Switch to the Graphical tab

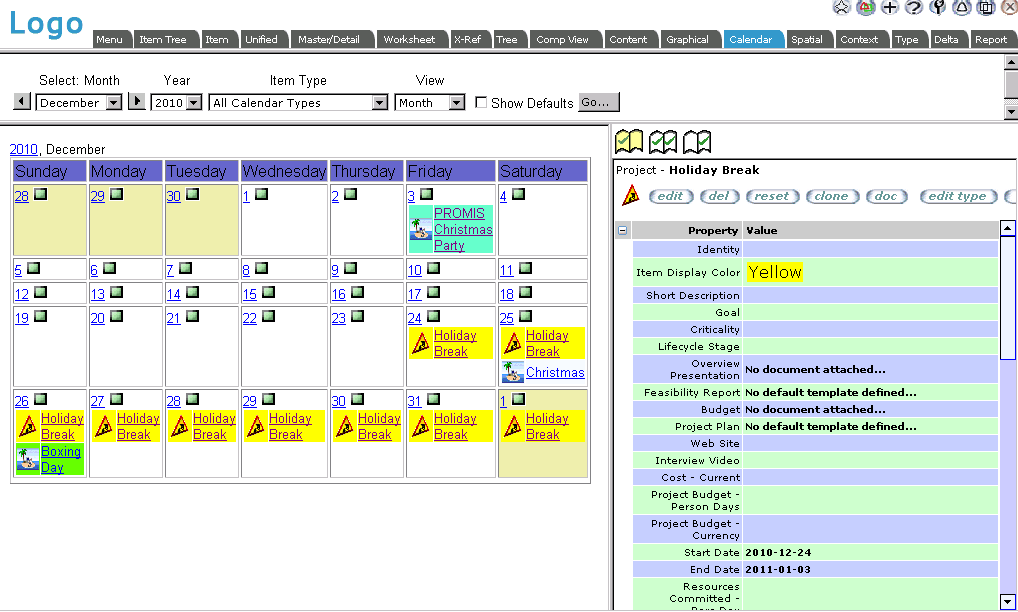click(x=688, y=40)
